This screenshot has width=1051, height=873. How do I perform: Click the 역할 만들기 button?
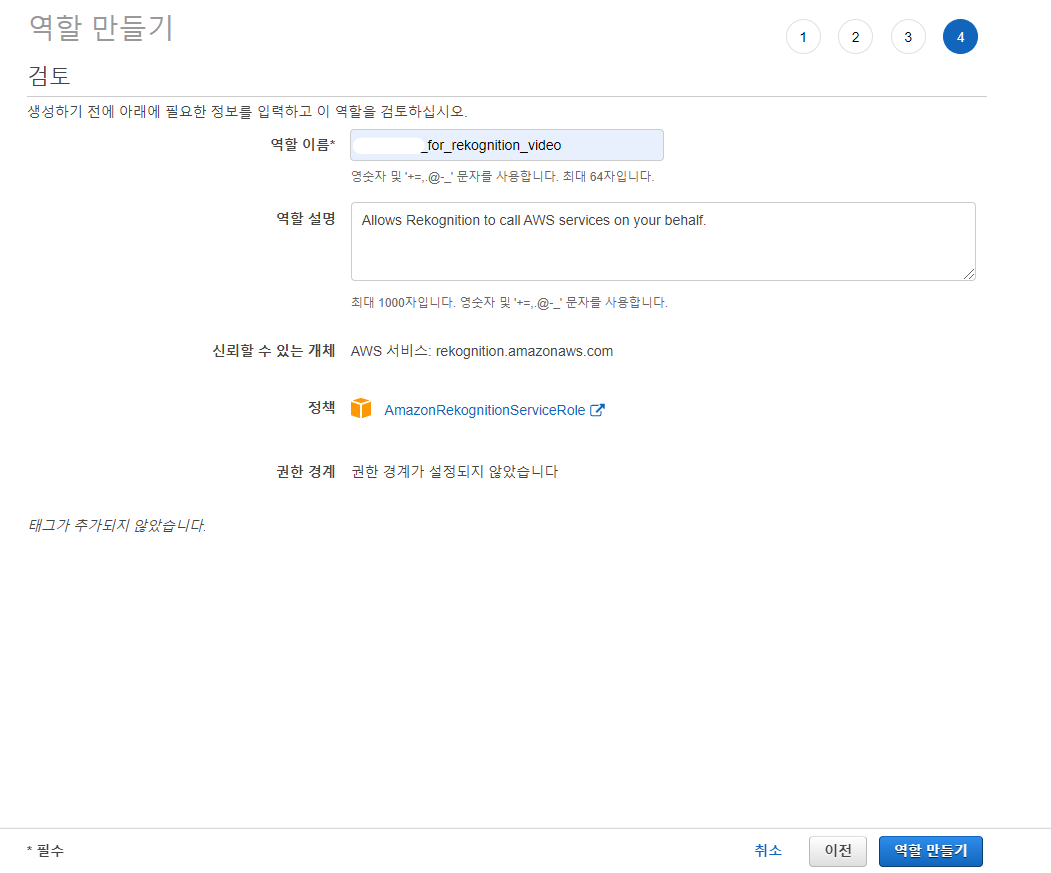click(930, 851)
